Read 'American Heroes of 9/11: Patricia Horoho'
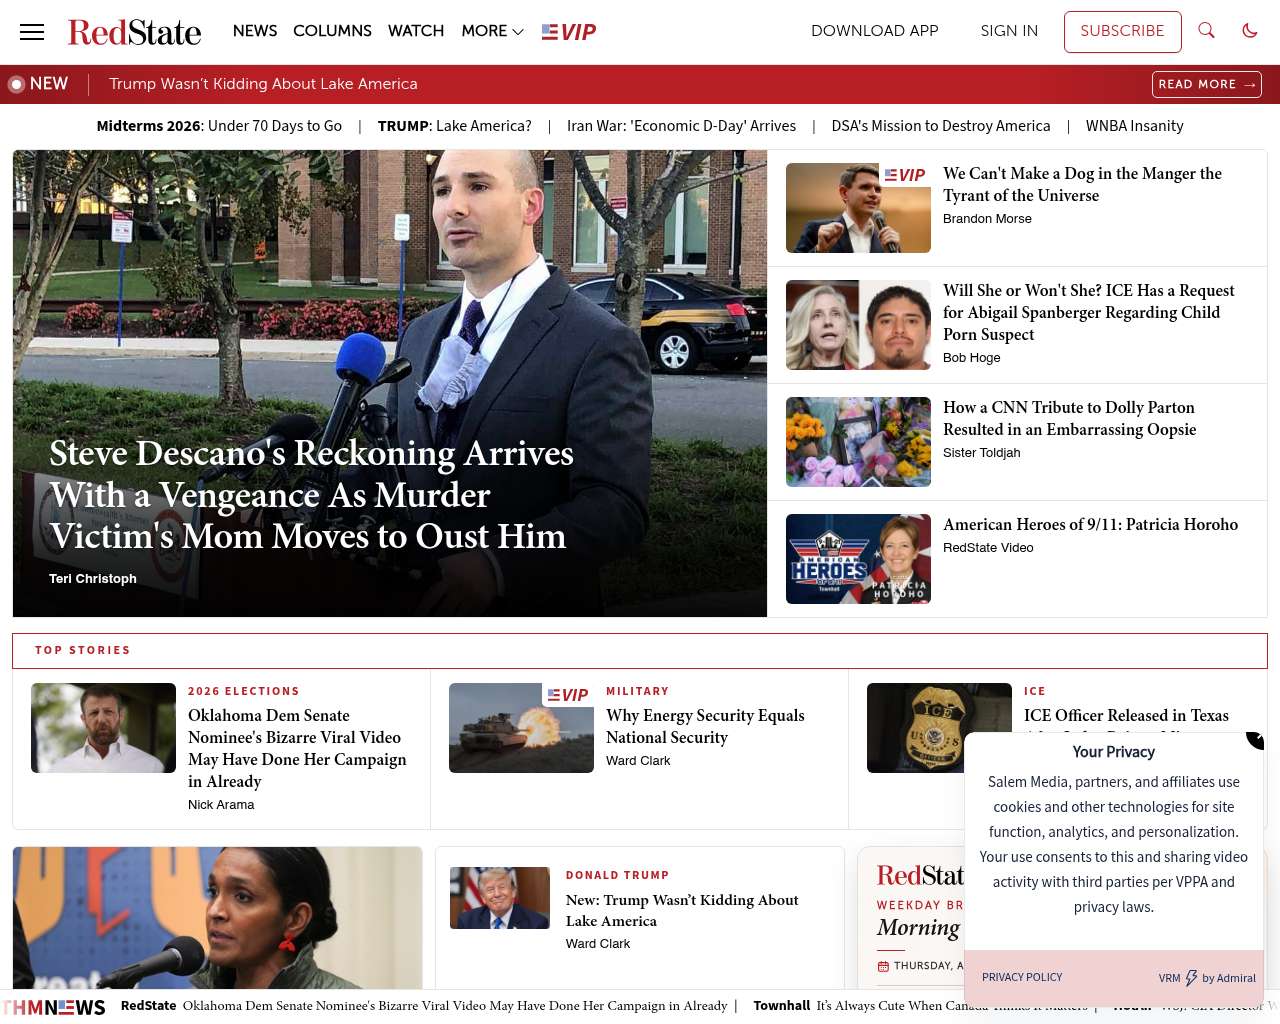This screenshot has width=1280, height=1024. click(x=1090, y=525)
